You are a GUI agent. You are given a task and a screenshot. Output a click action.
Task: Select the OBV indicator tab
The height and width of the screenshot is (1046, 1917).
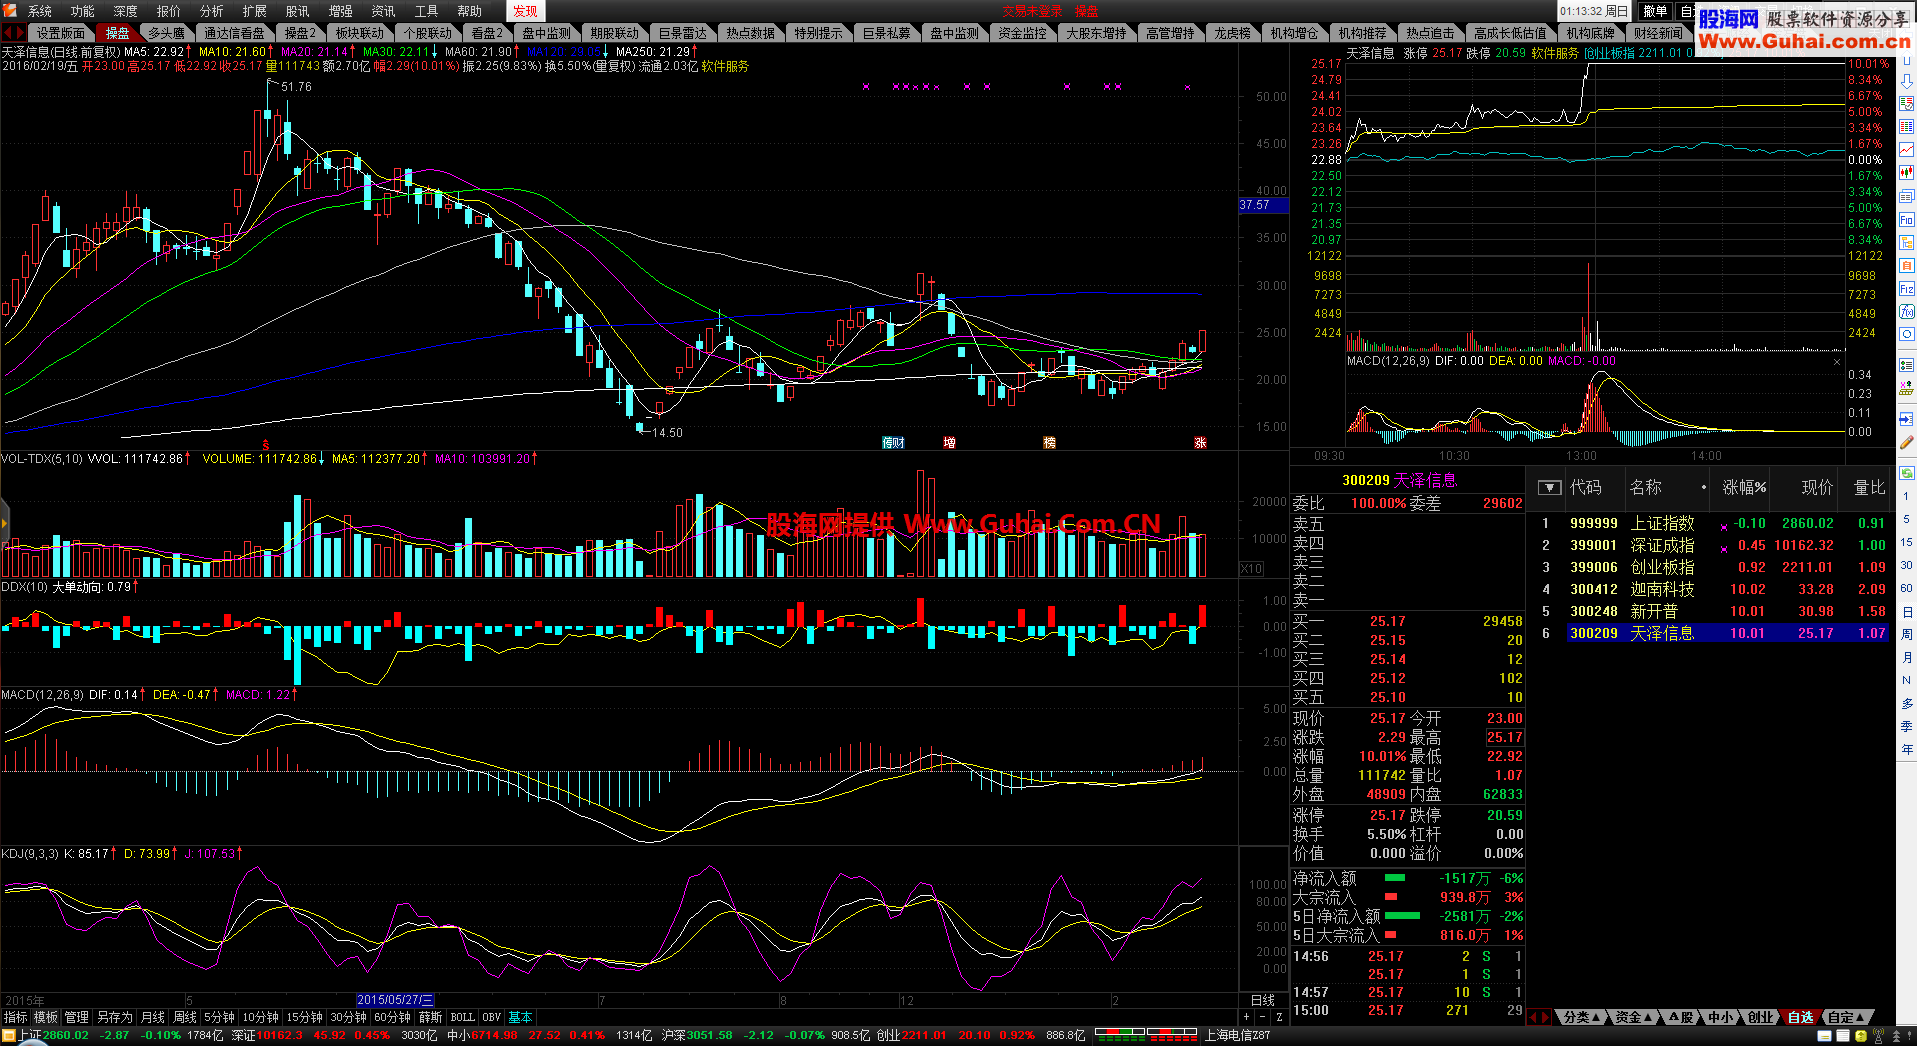pyautogui.click(x=492, y=1017)
